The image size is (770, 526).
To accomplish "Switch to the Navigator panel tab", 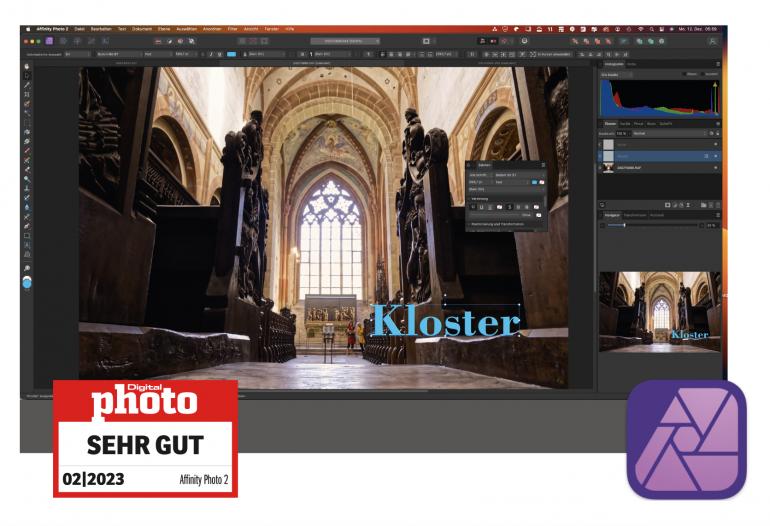I will pyautogui.click(x=613, y=215).
